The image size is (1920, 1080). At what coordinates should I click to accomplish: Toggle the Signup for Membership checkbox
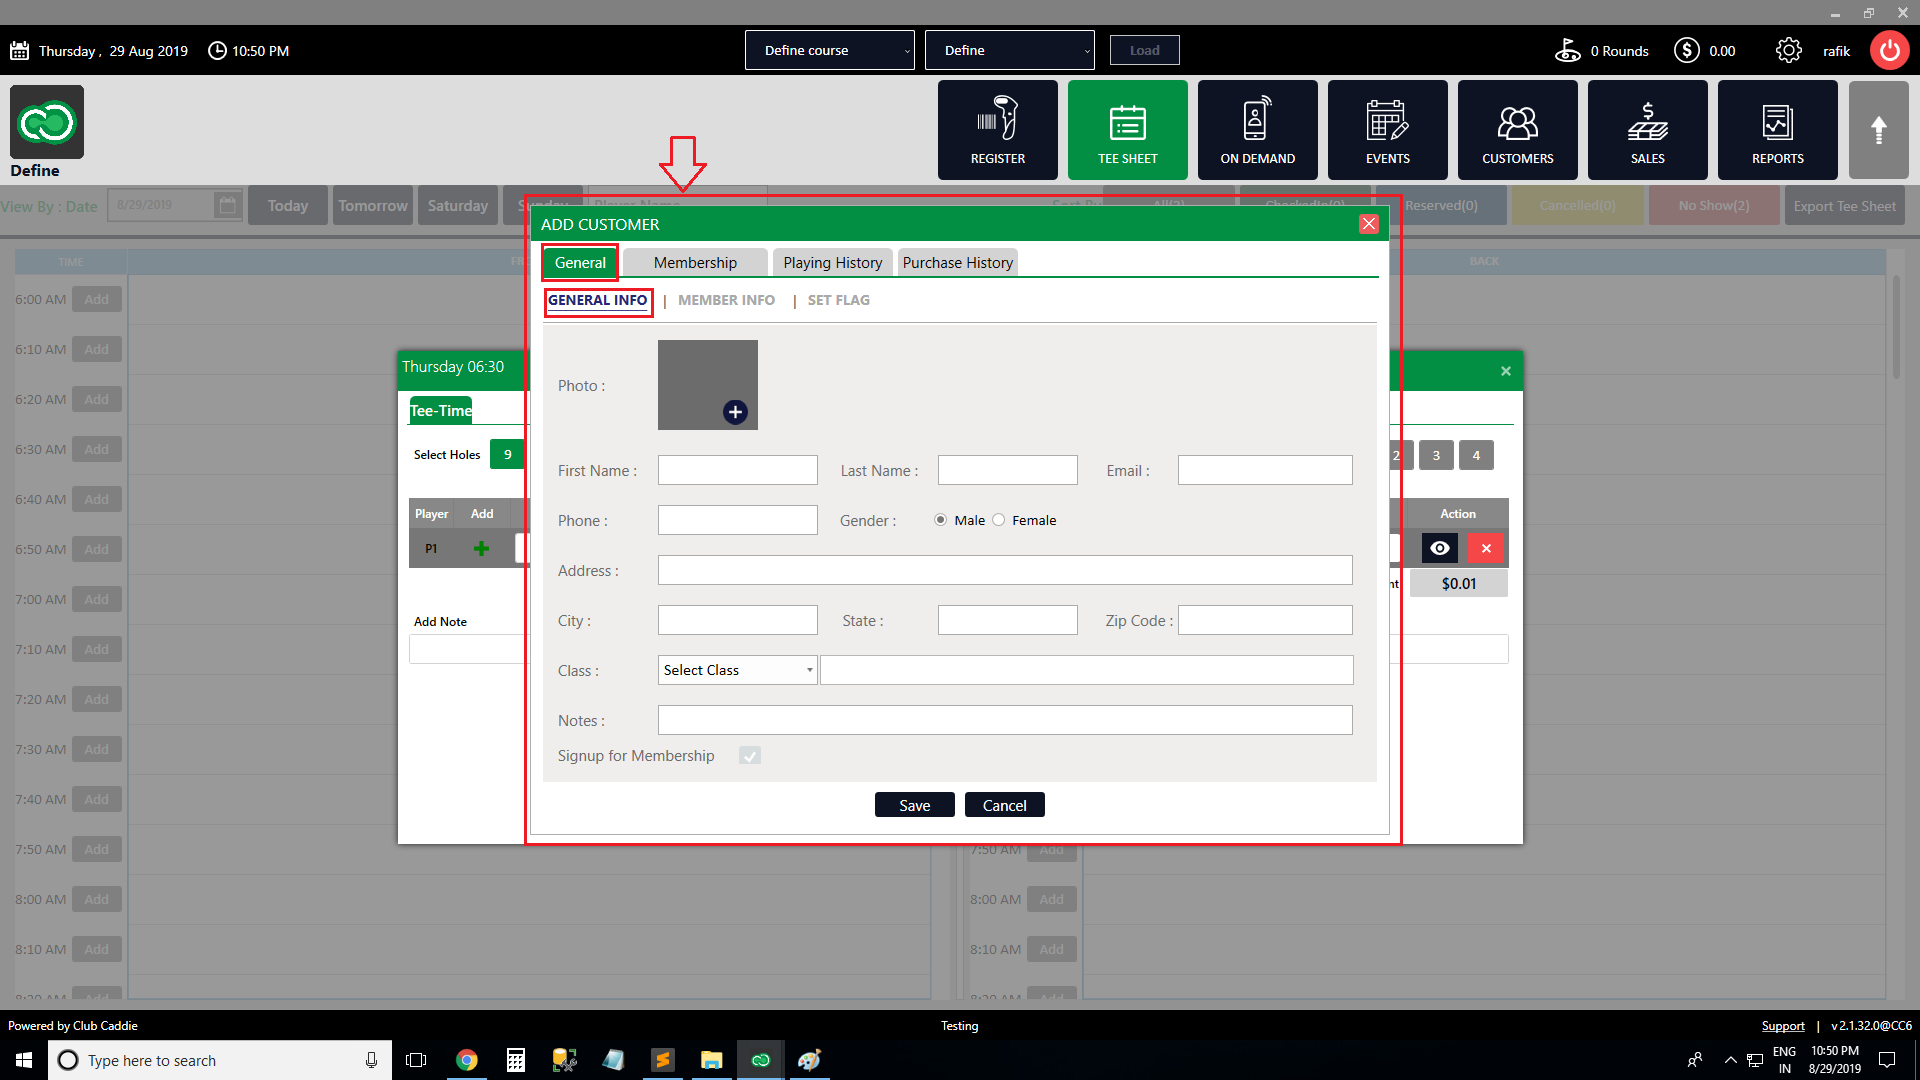point(750,756)
